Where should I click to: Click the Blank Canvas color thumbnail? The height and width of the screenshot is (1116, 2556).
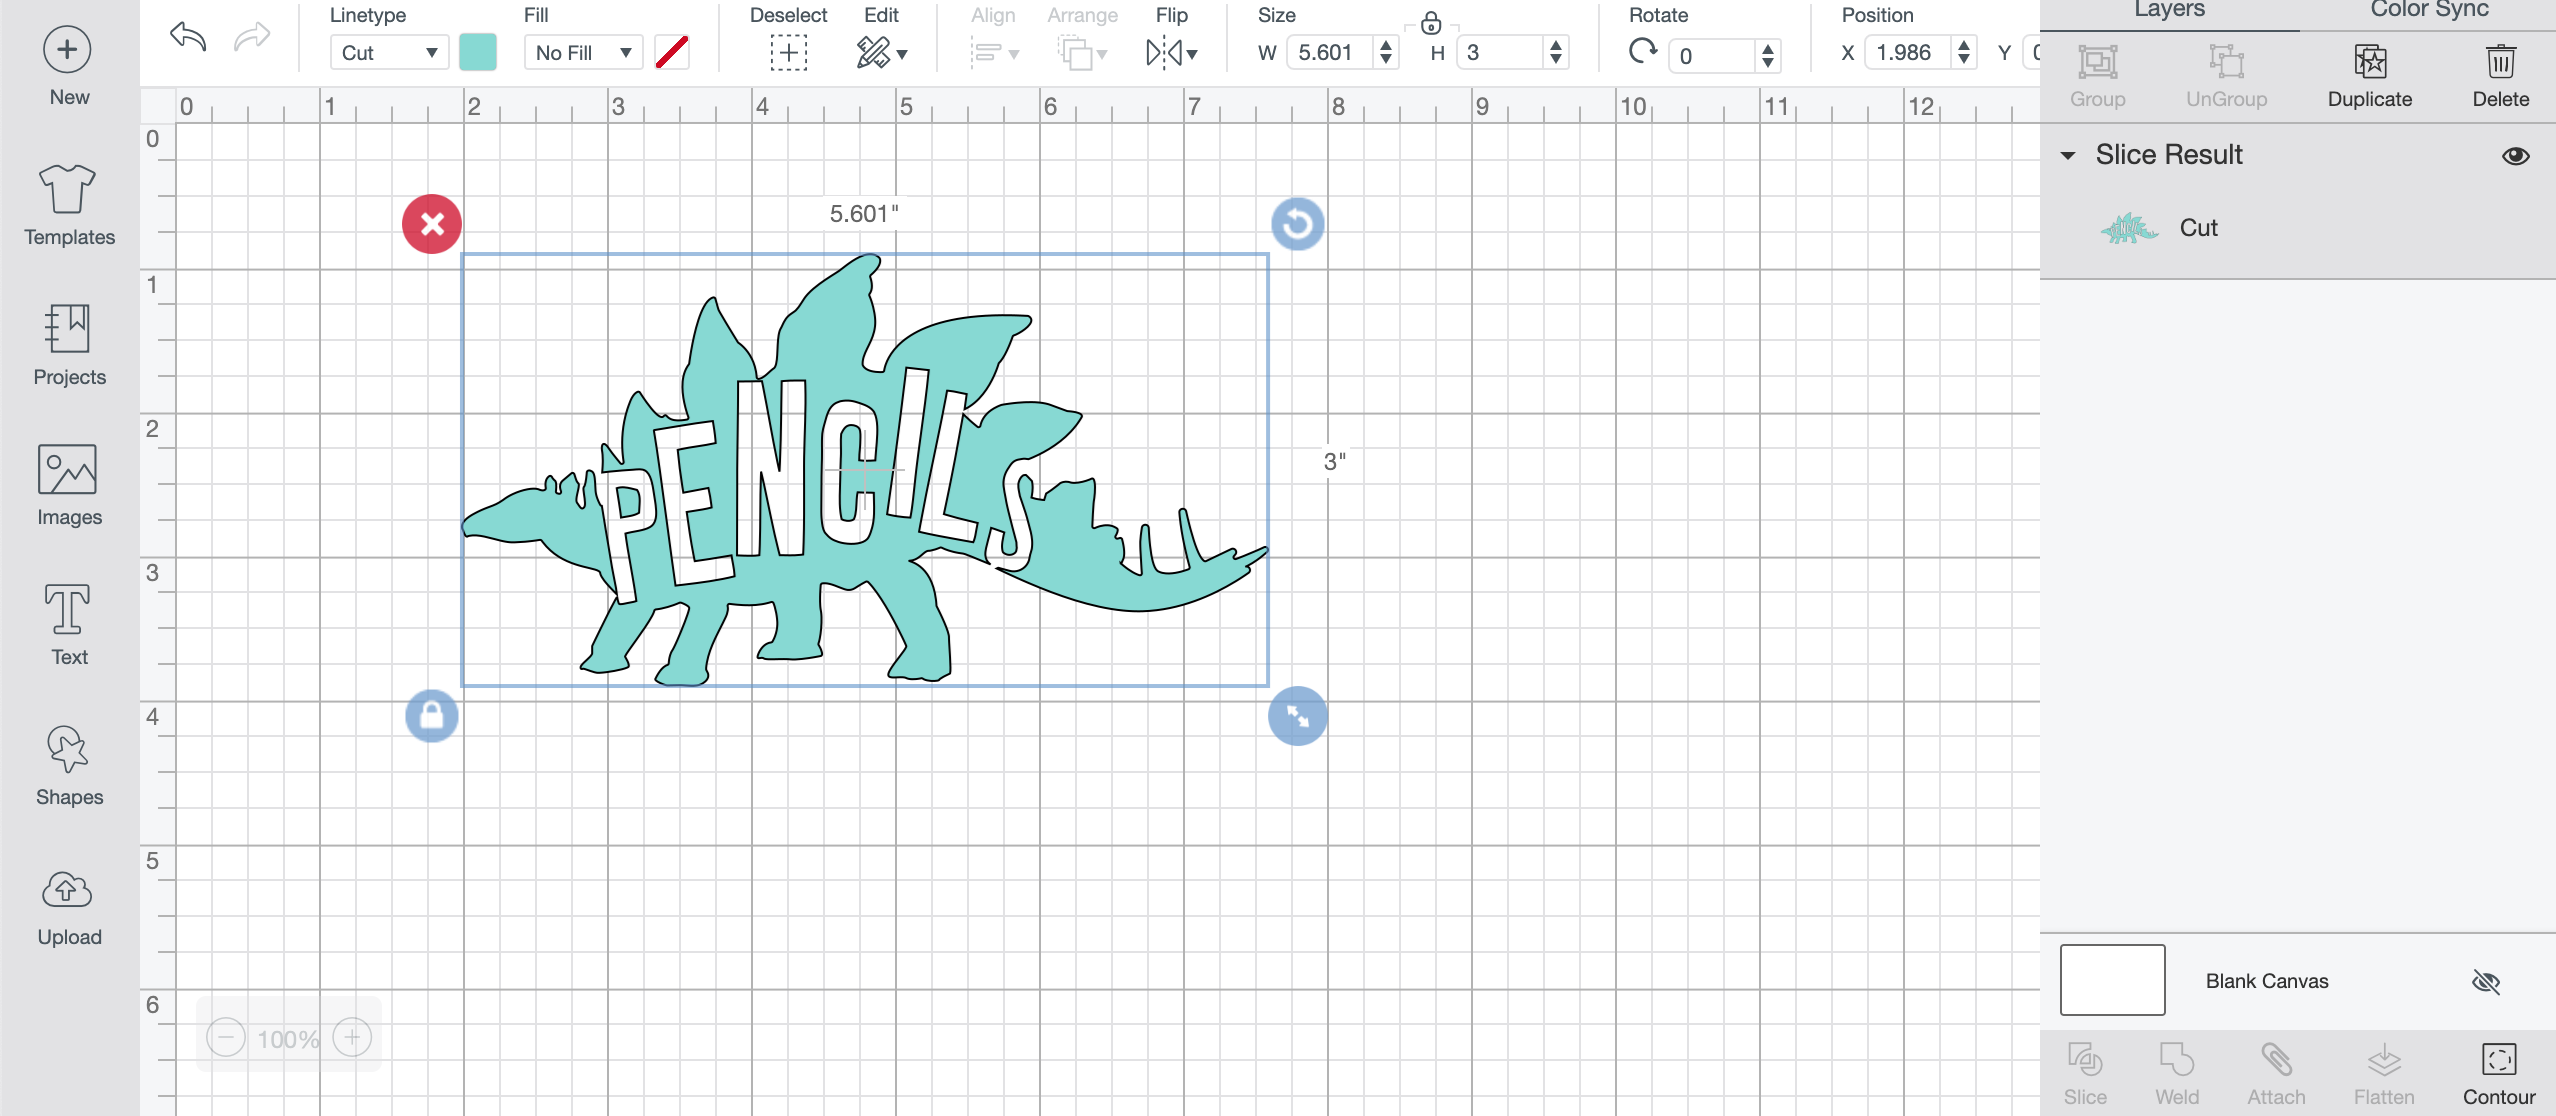coord(2112,980)
